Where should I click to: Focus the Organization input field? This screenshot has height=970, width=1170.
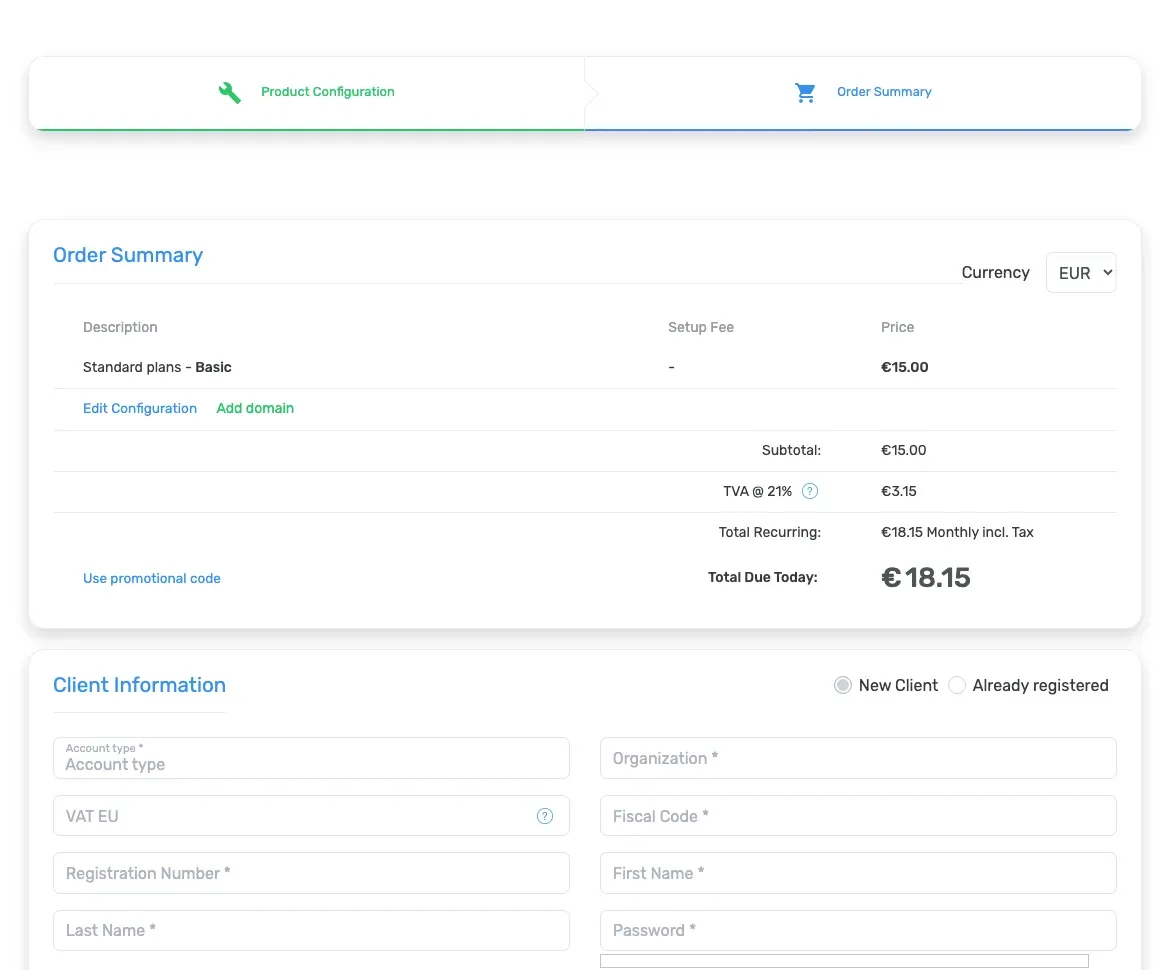pos(858,758)
